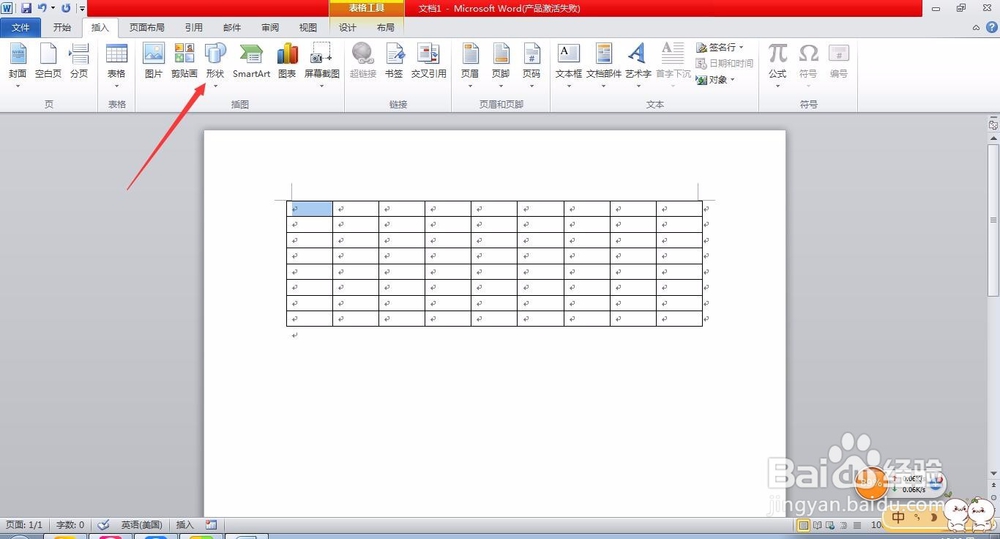
Task: Toggle the 插入 insert mode indicator
Action: [x=185, y=525]
